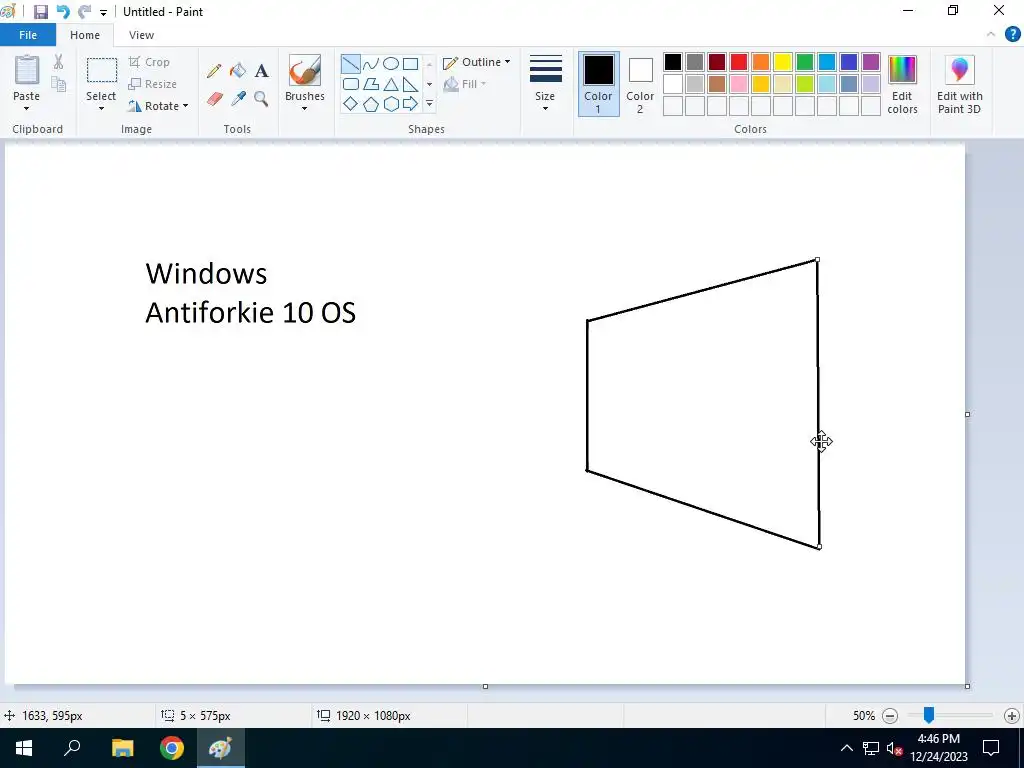The height and width of the screenshot is (768, 1024).
Task: Select the Text tool
Action: tap(261, 71)
